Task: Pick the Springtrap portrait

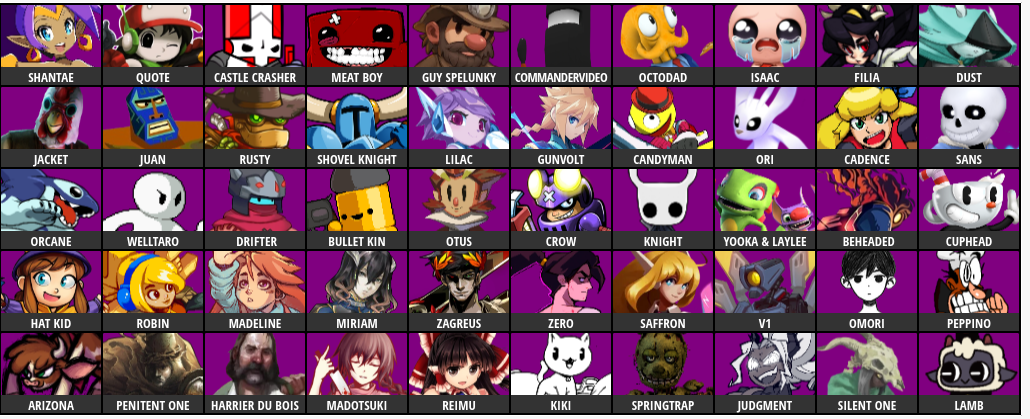Action: [x=663, y=373]
